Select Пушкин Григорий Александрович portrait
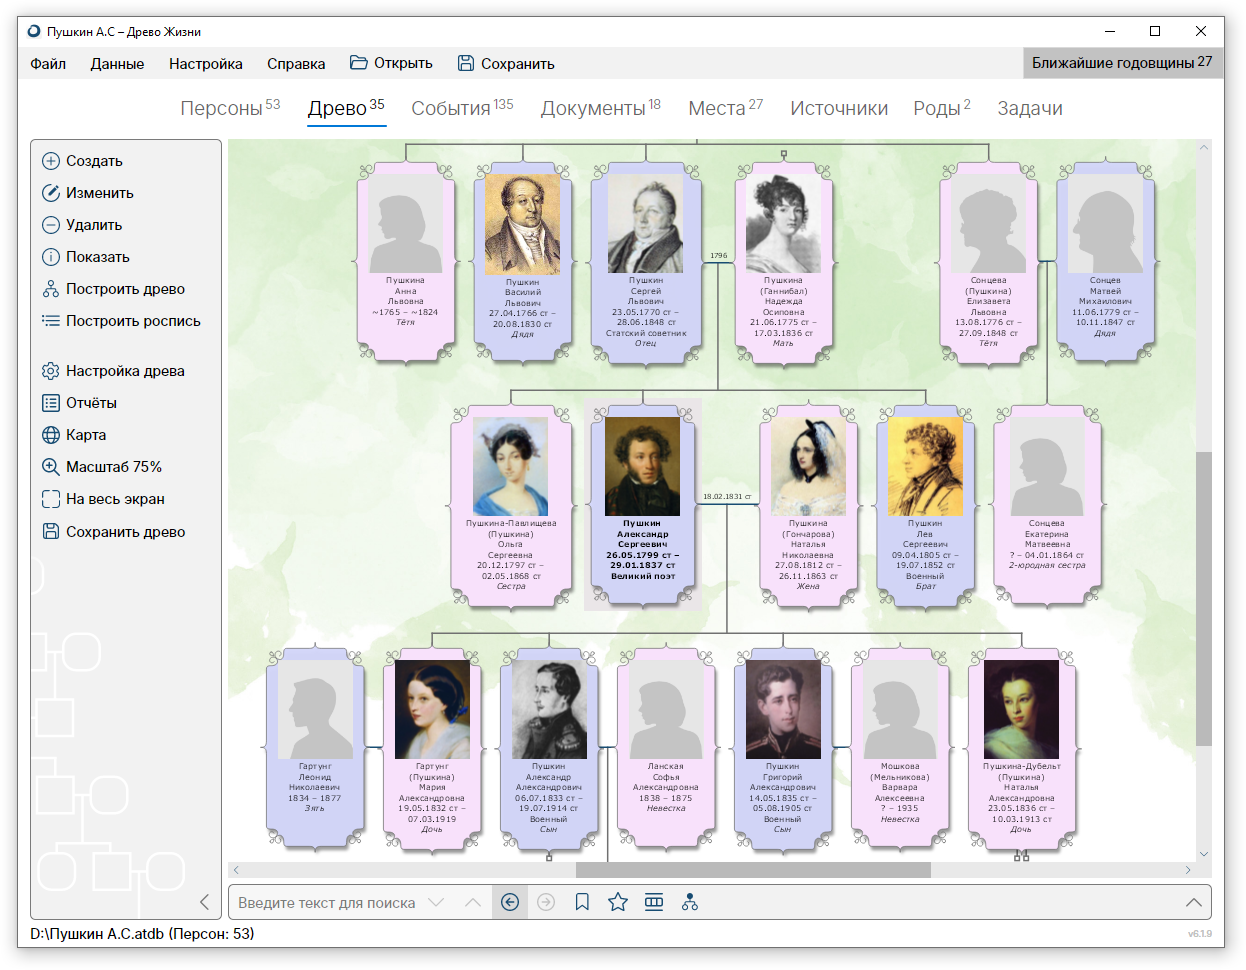The image size is (1246, 970). pyautogui.click(x=783, y=709)
